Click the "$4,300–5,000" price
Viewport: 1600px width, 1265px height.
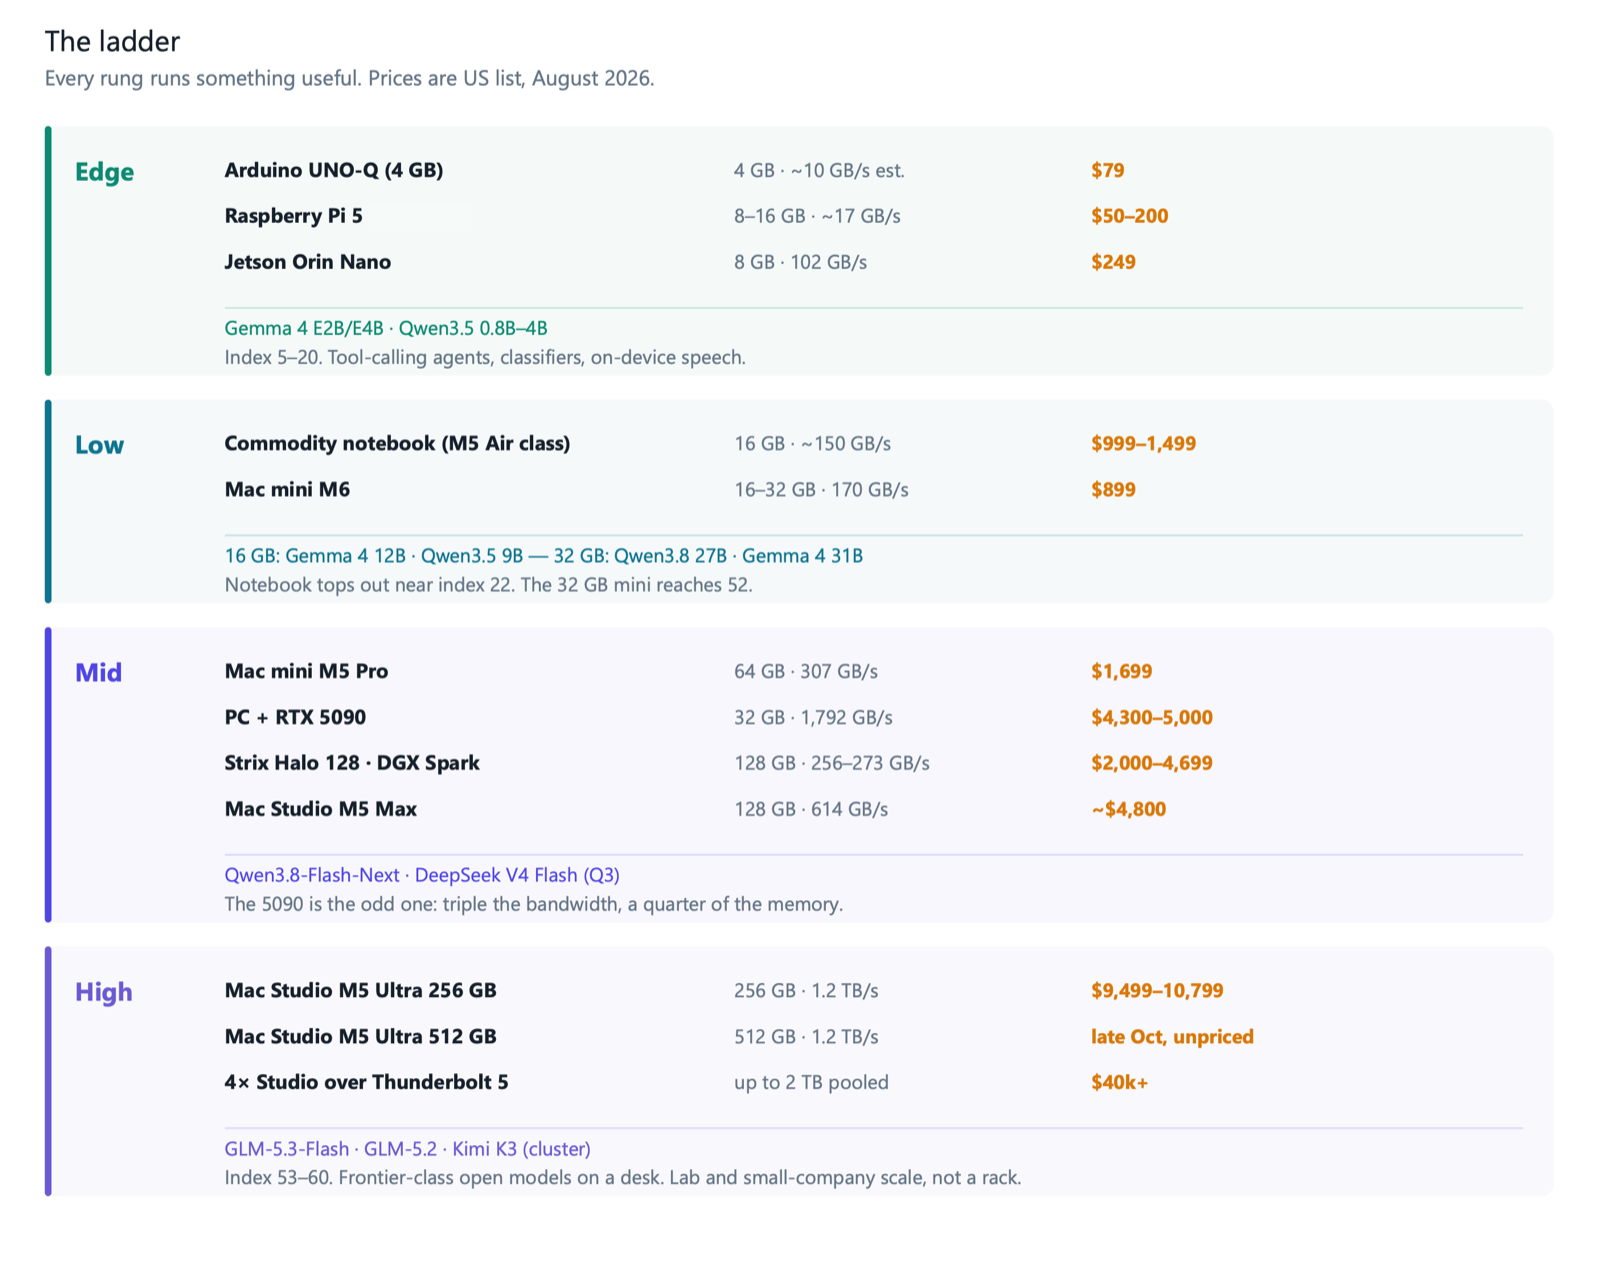coord(1152,717)
